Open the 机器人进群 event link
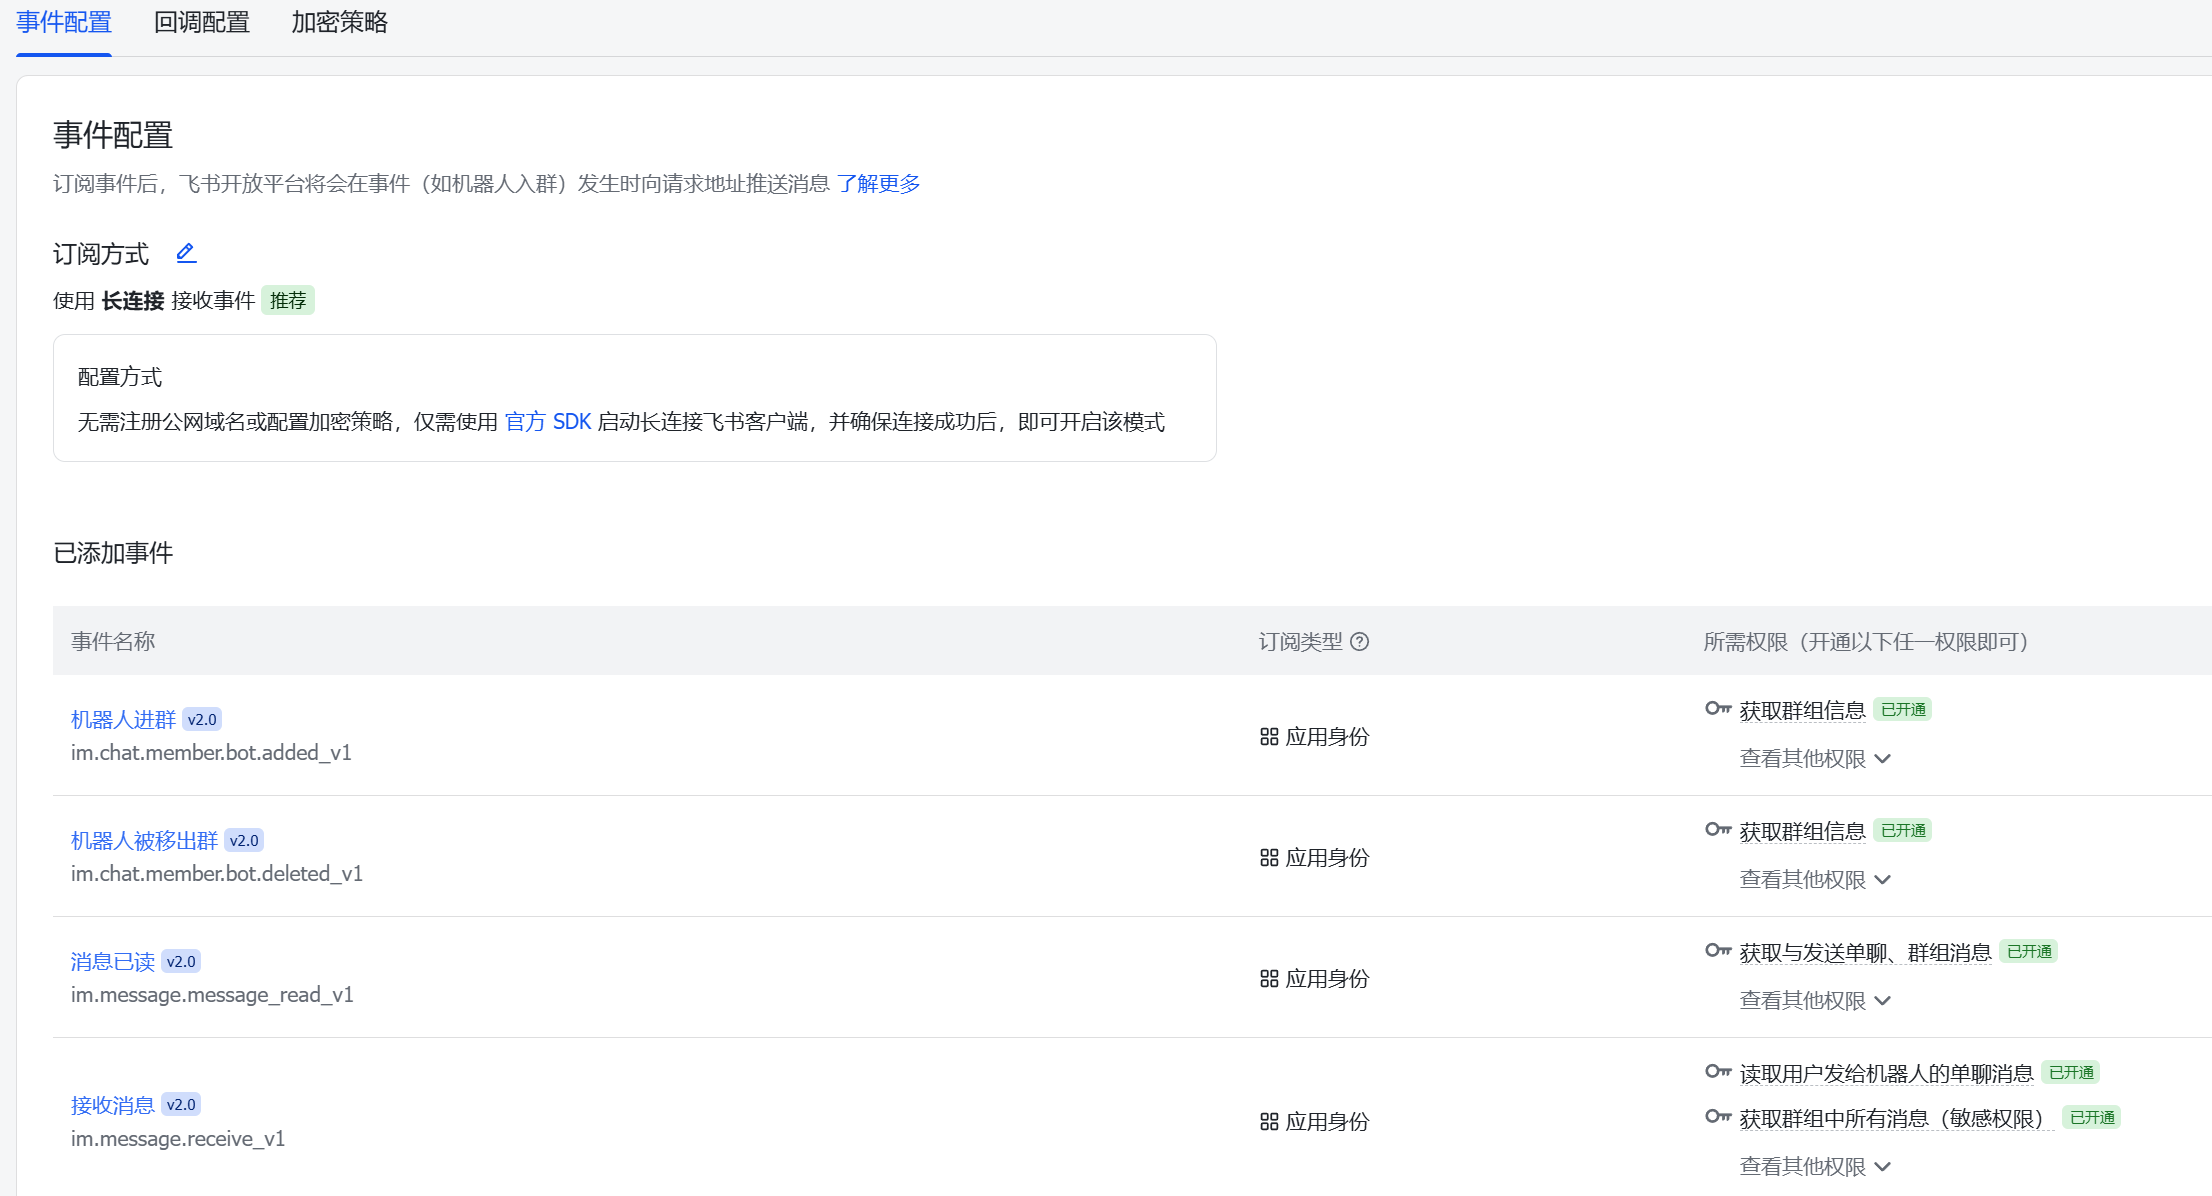The width and height of the screenshot is (2212, 1196). point(123,720)
